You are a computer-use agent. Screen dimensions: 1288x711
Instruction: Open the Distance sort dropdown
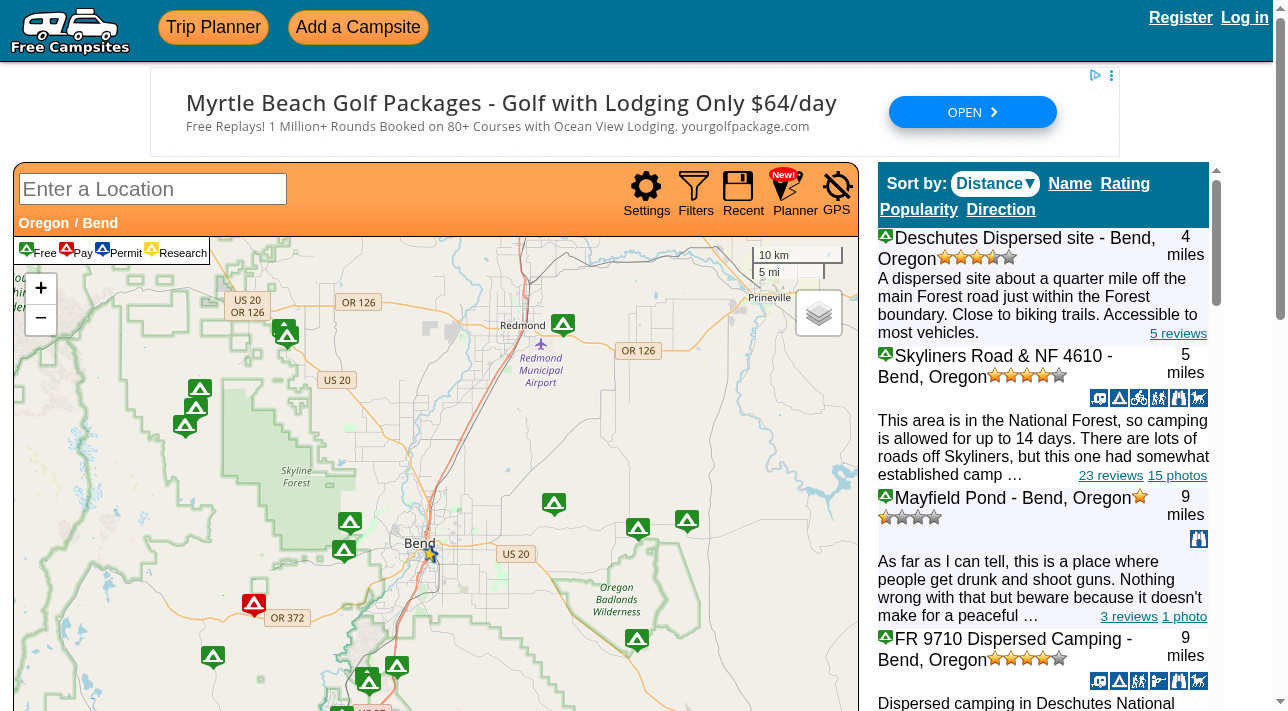[x=995, y=184]
